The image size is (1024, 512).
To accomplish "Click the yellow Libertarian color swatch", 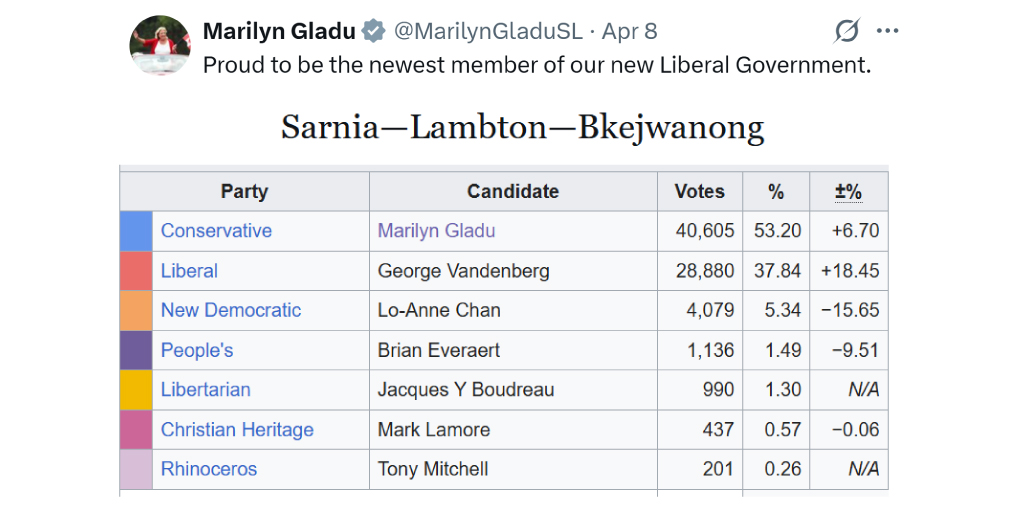I will (136, 390).
